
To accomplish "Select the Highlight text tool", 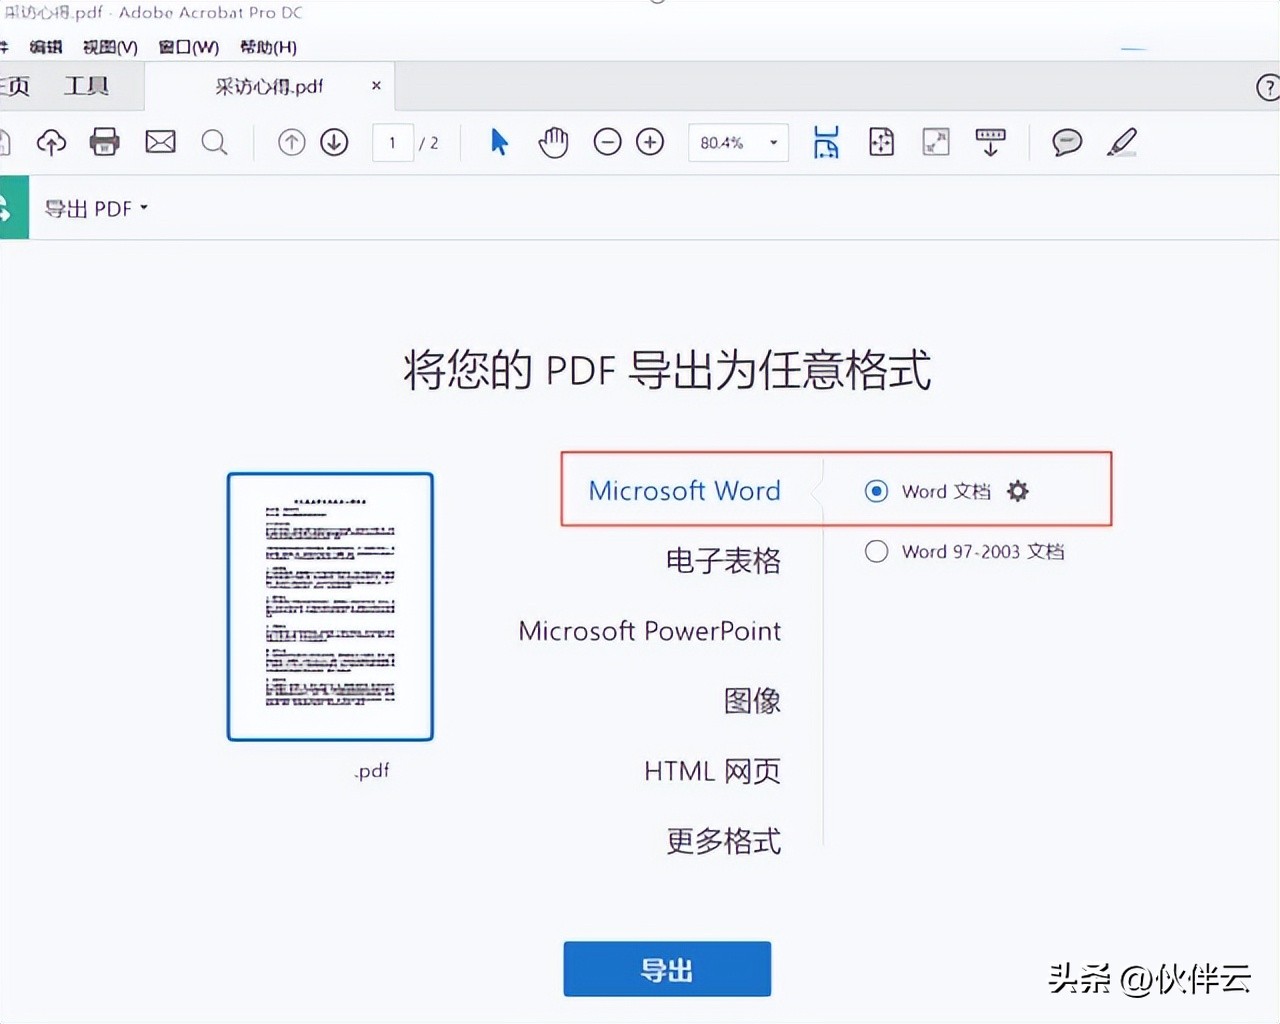I will pos(1121,142).
